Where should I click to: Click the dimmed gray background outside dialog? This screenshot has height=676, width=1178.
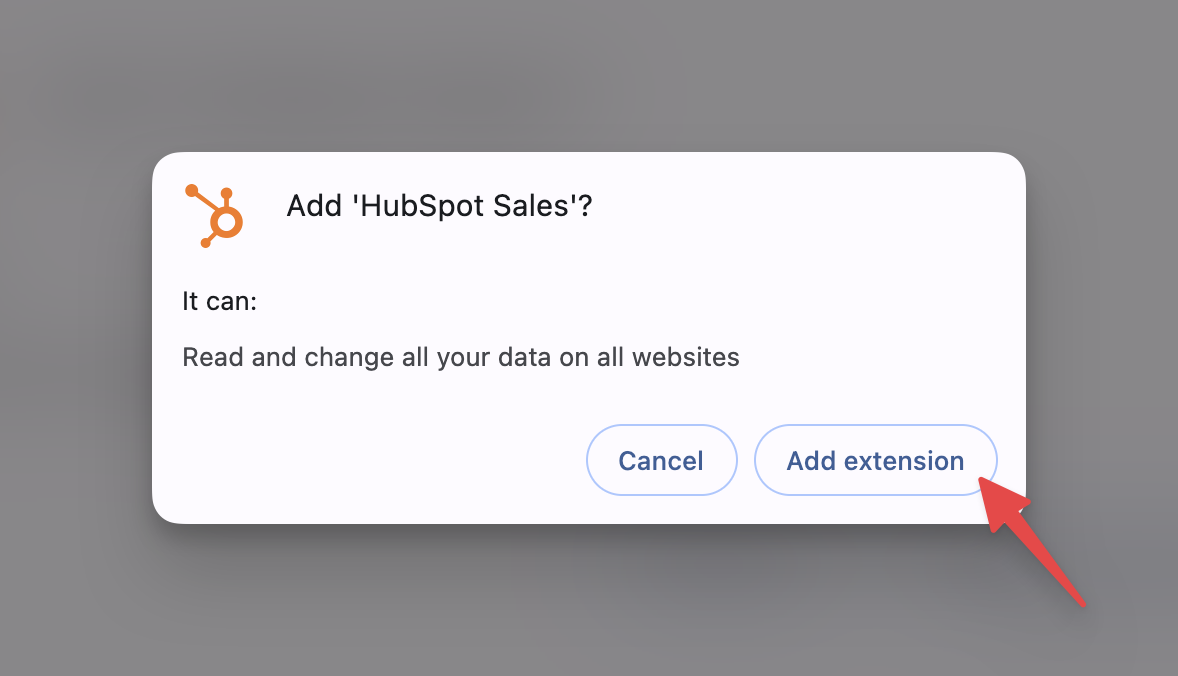(x=589, y=75)
